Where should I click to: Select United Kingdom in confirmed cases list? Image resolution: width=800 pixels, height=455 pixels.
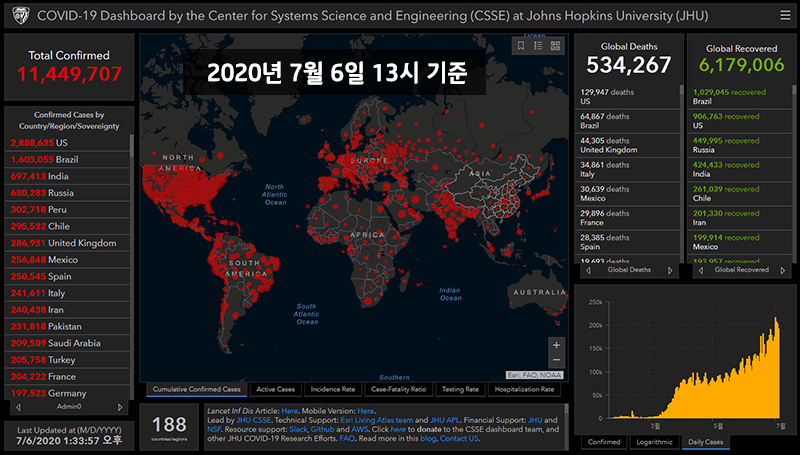point(67,243)
